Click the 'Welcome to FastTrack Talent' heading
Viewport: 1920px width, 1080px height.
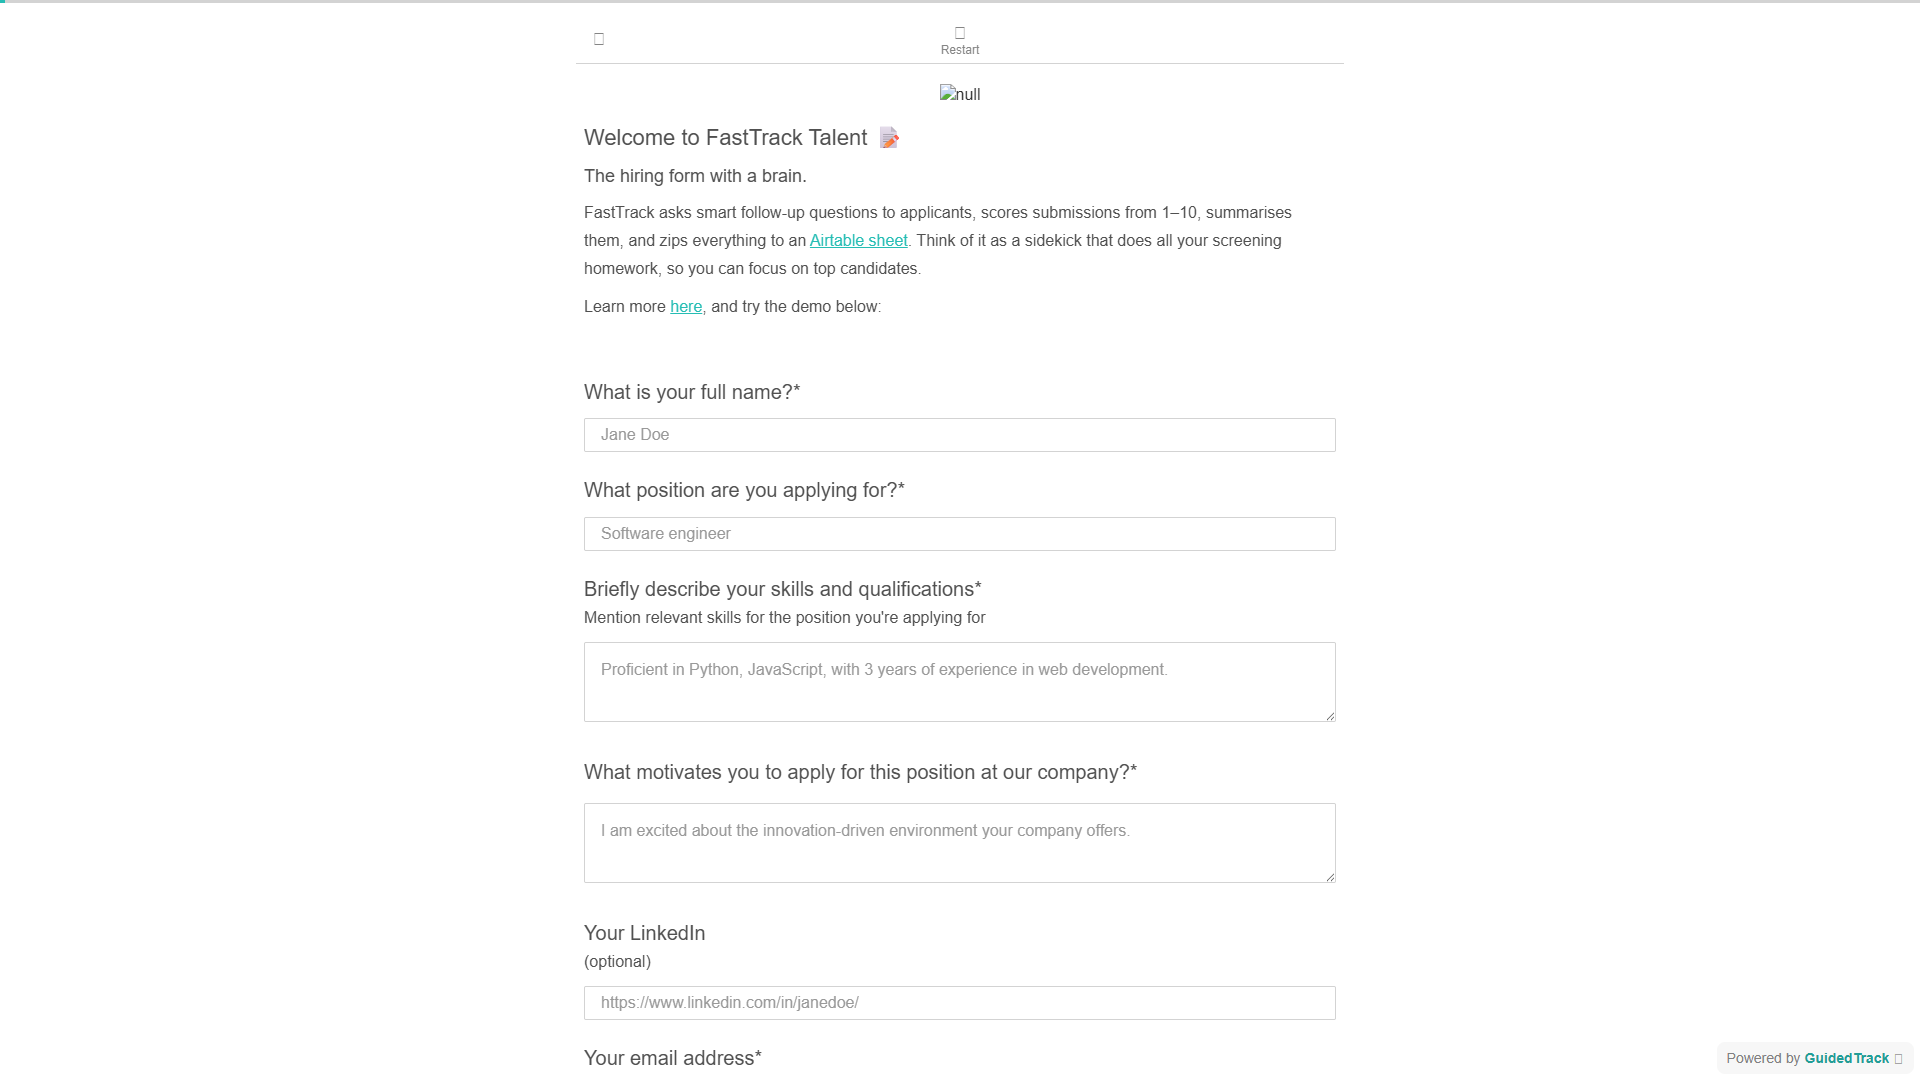point(725,138)
